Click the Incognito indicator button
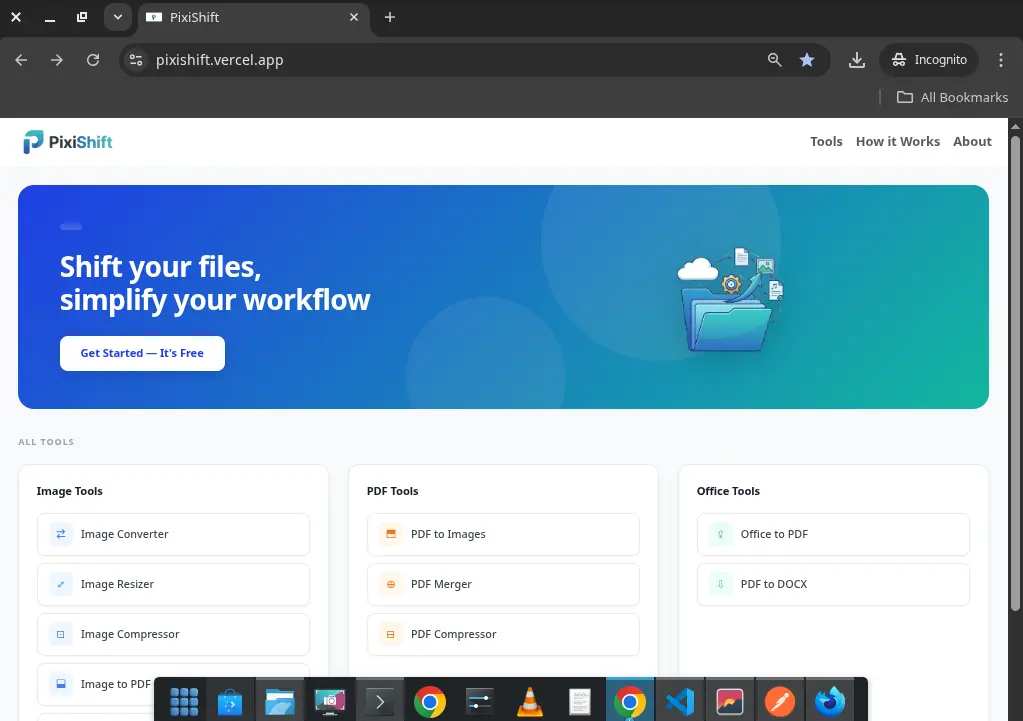The width and height of the screenshot is (1023, 721). (929, 60)
